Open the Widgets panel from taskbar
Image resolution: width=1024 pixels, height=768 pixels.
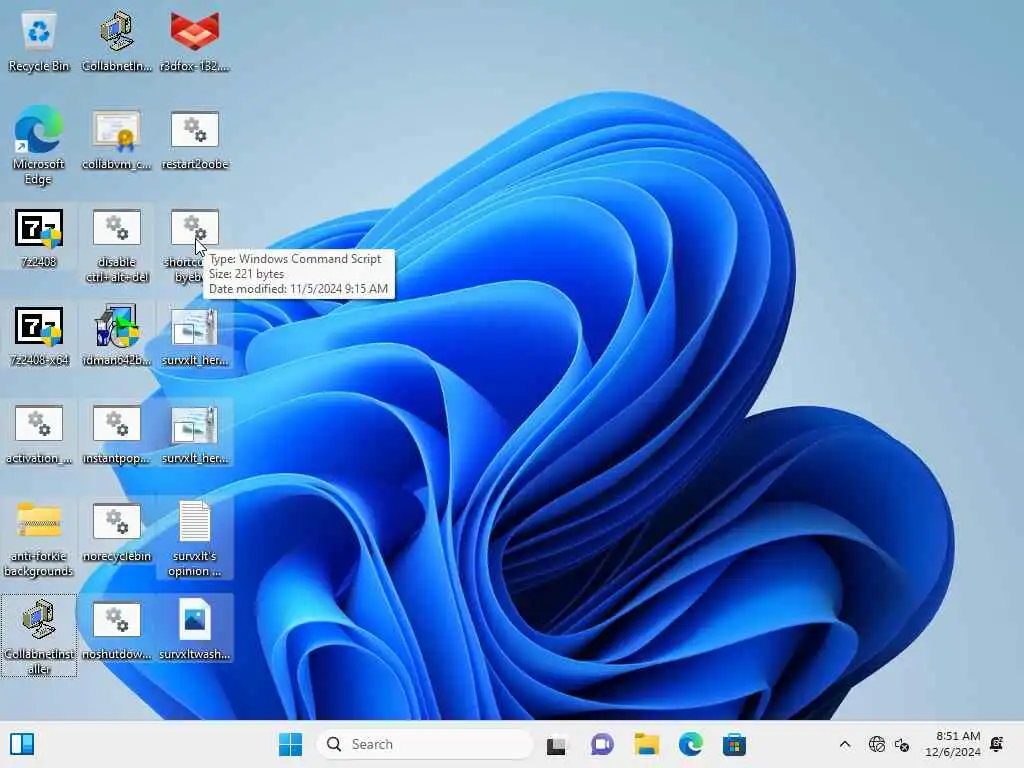(22, 744)
